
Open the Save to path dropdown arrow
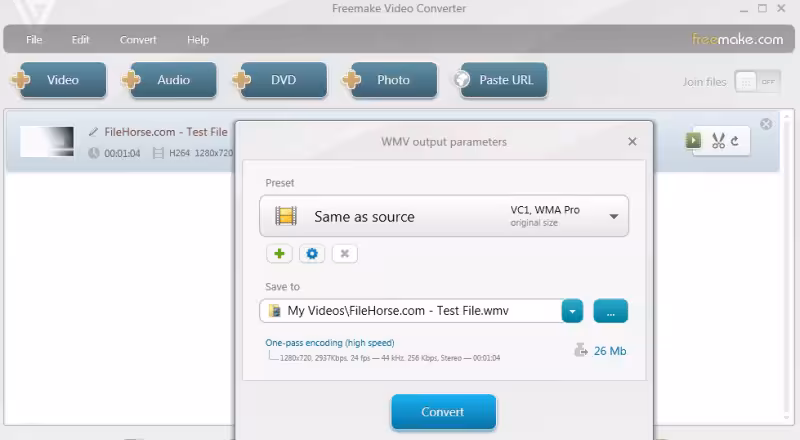pos(572,311)
